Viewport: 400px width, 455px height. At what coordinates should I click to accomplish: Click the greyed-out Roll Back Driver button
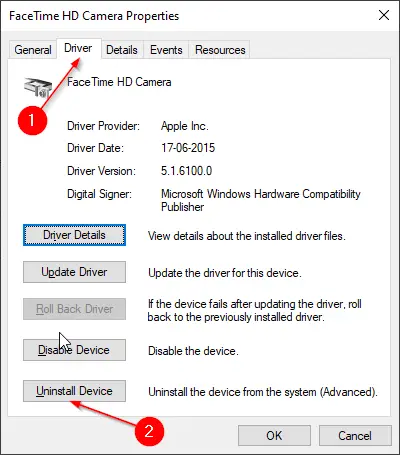[74, 309]
